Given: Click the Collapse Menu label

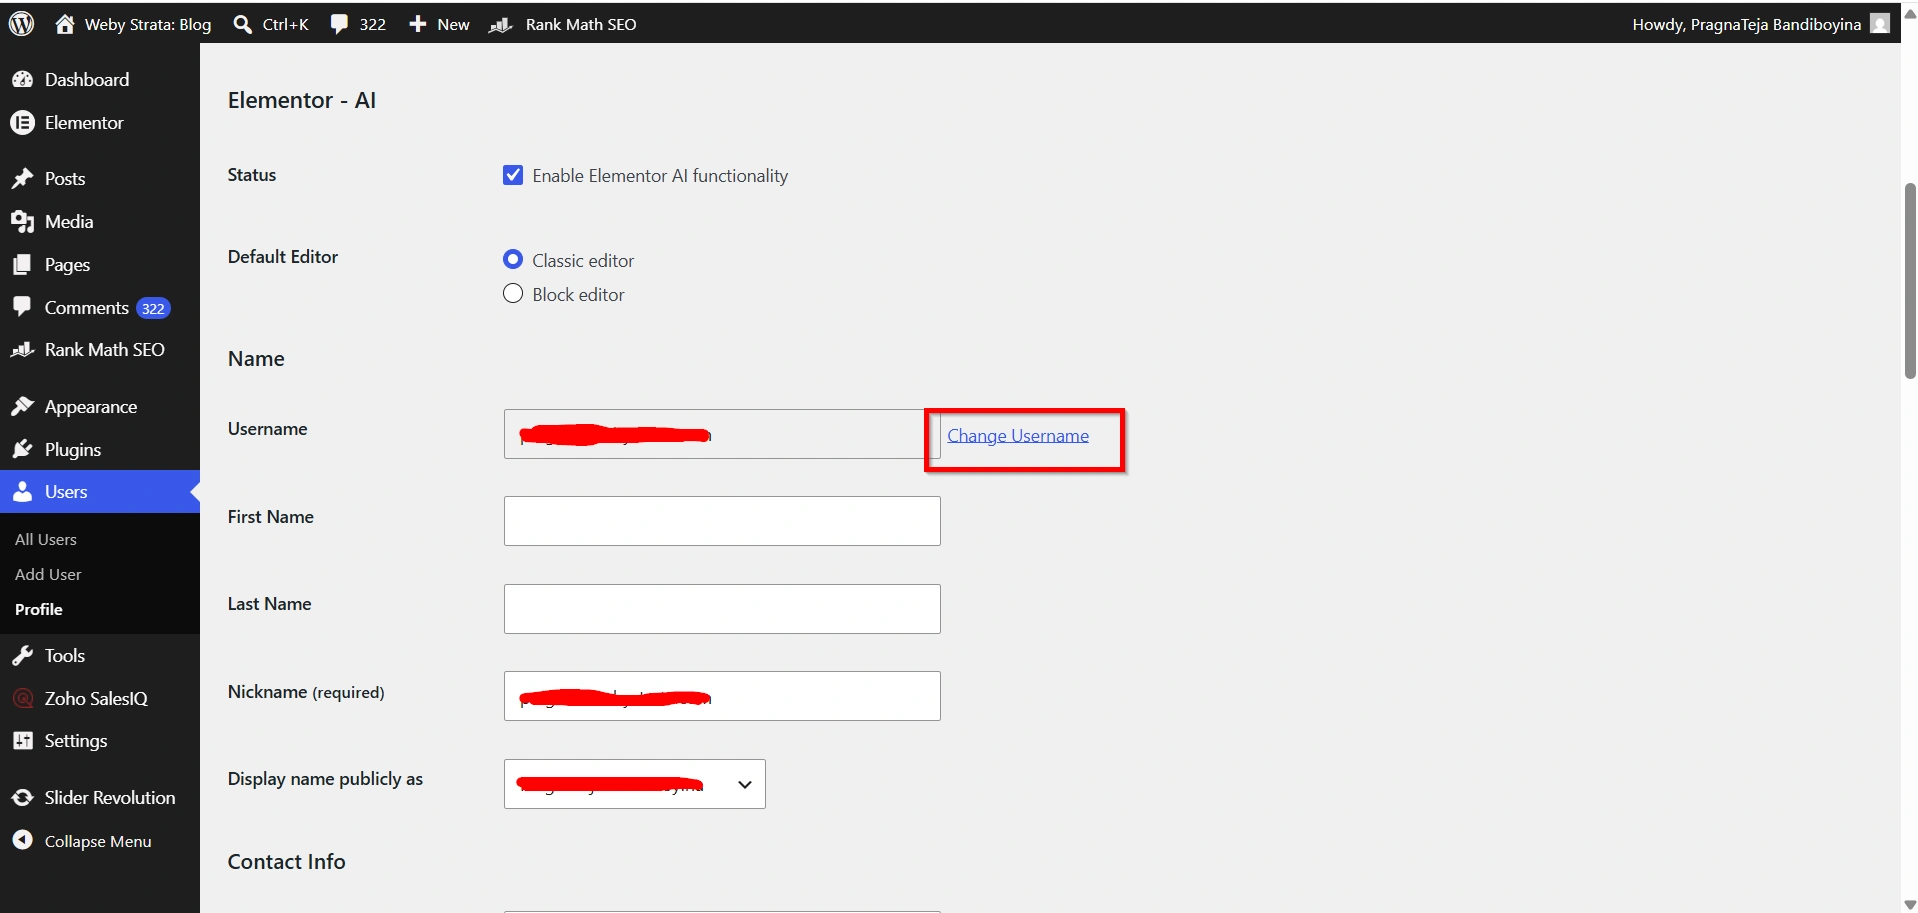Looking at the screenshot, I should [x=98, y=842].
